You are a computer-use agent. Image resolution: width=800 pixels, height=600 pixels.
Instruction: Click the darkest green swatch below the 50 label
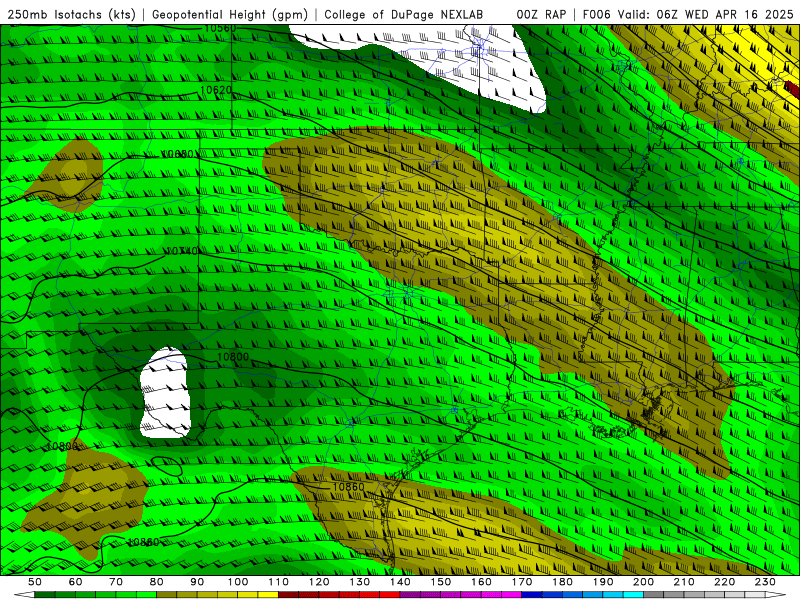[45, 595]
